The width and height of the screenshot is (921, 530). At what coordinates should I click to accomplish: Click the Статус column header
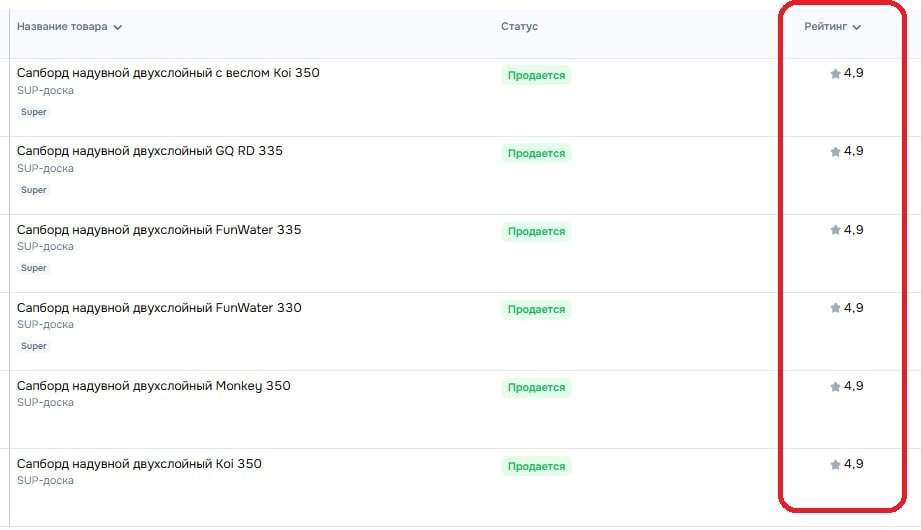(519, 27)
